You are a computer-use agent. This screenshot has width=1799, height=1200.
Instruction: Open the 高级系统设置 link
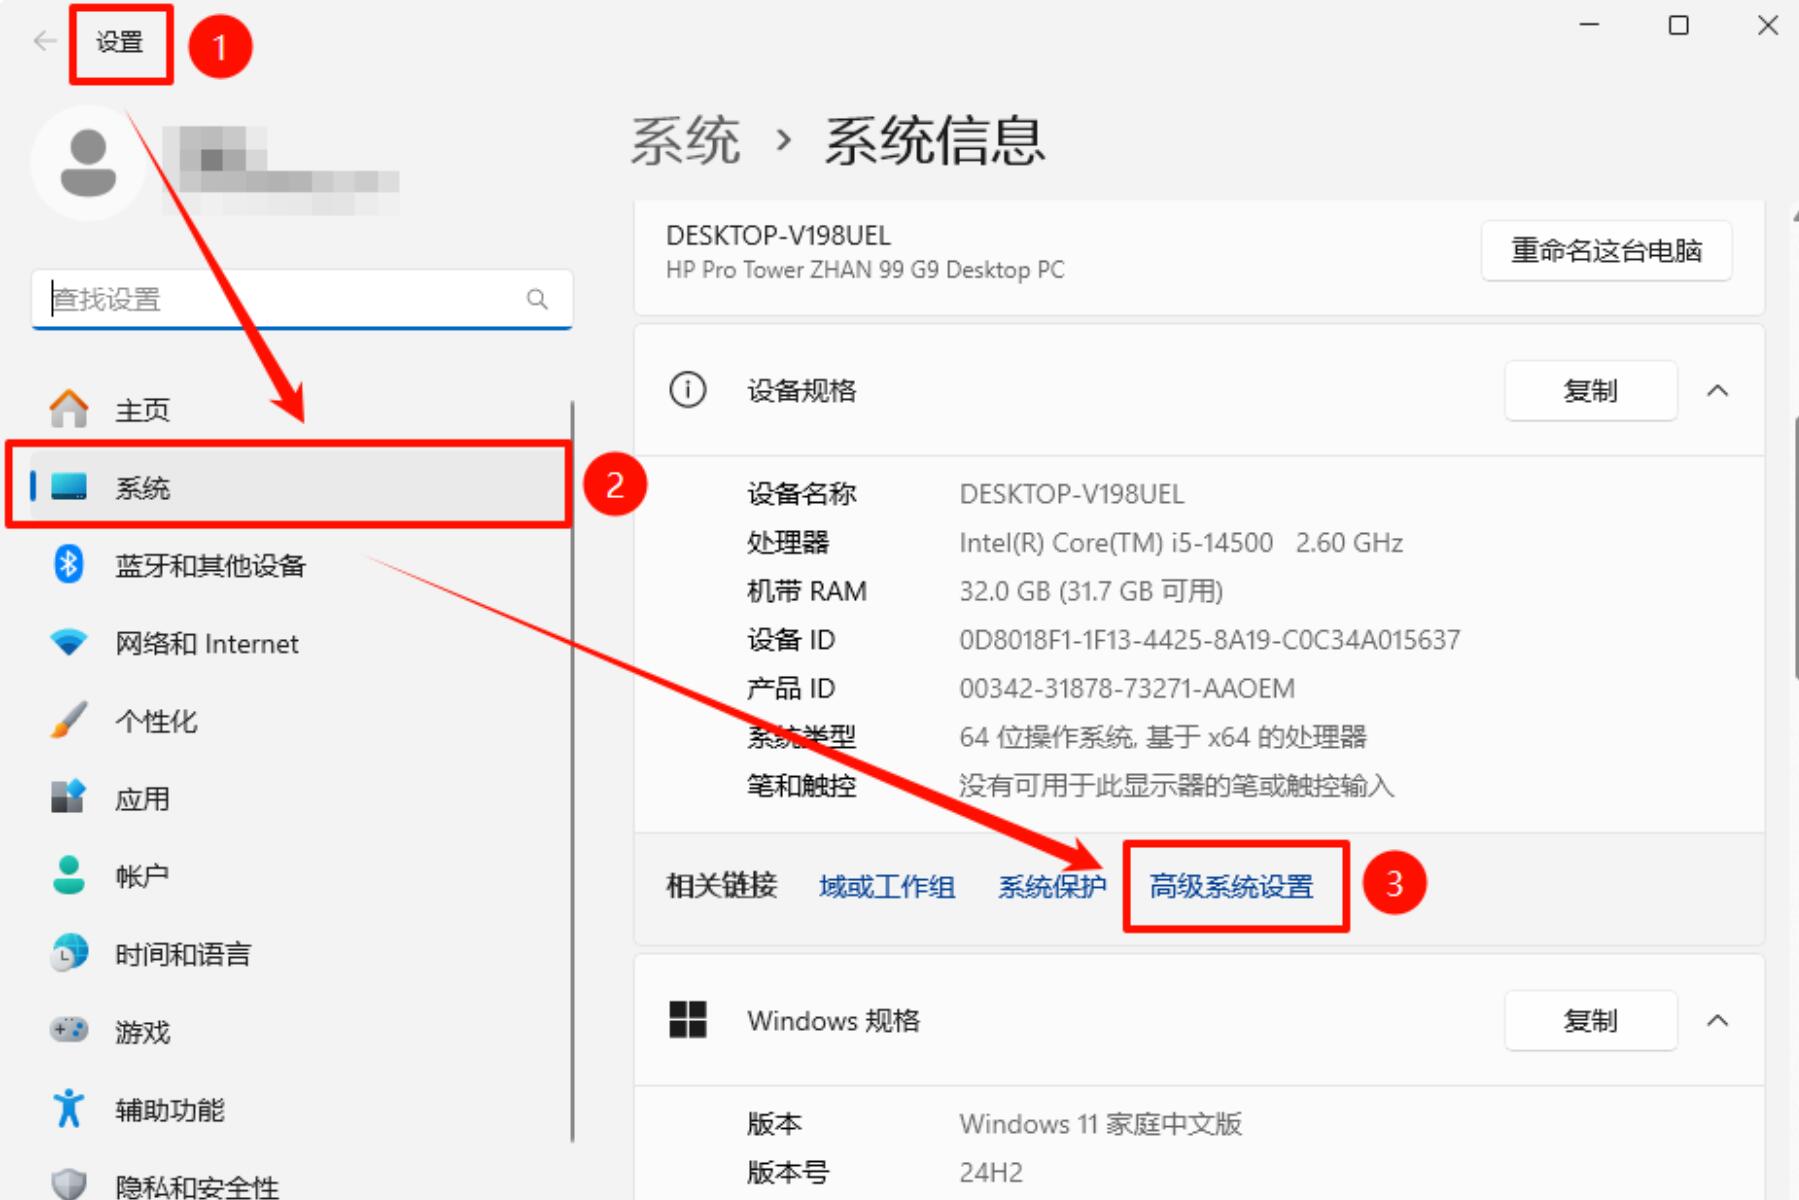pyautogui.click(x=1231, y=887)
